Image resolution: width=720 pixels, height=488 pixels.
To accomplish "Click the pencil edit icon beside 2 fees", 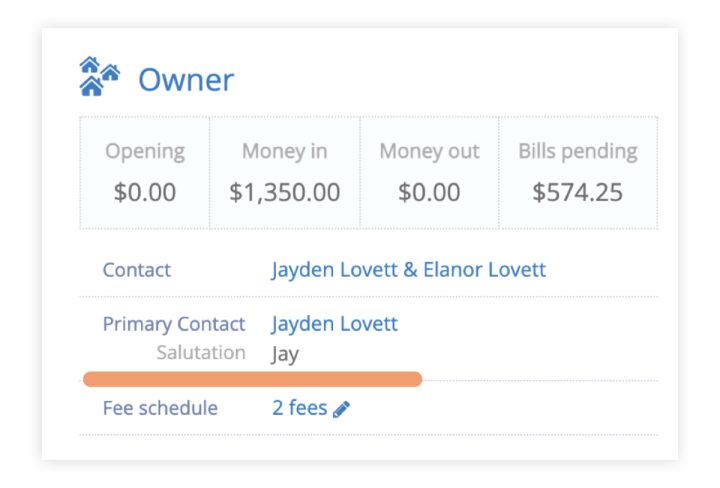I will pos(341,409).
